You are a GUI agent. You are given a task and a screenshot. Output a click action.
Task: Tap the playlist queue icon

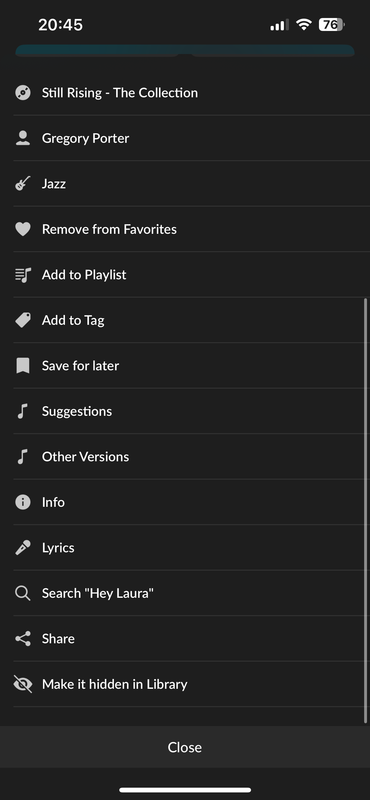tap(22, 275)
